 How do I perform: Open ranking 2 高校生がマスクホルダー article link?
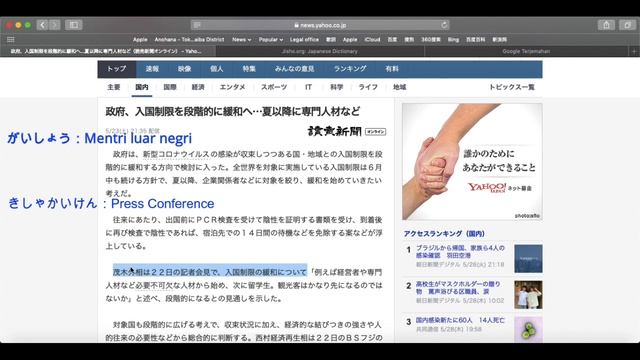[x=458, y=287]
